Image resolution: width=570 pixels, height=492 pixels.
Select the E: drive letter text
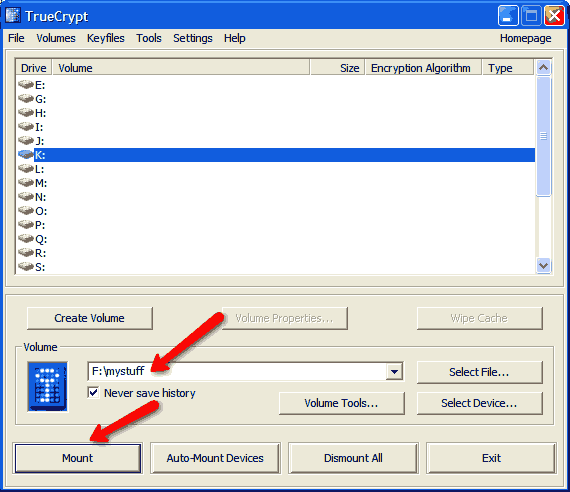[40, 85]
